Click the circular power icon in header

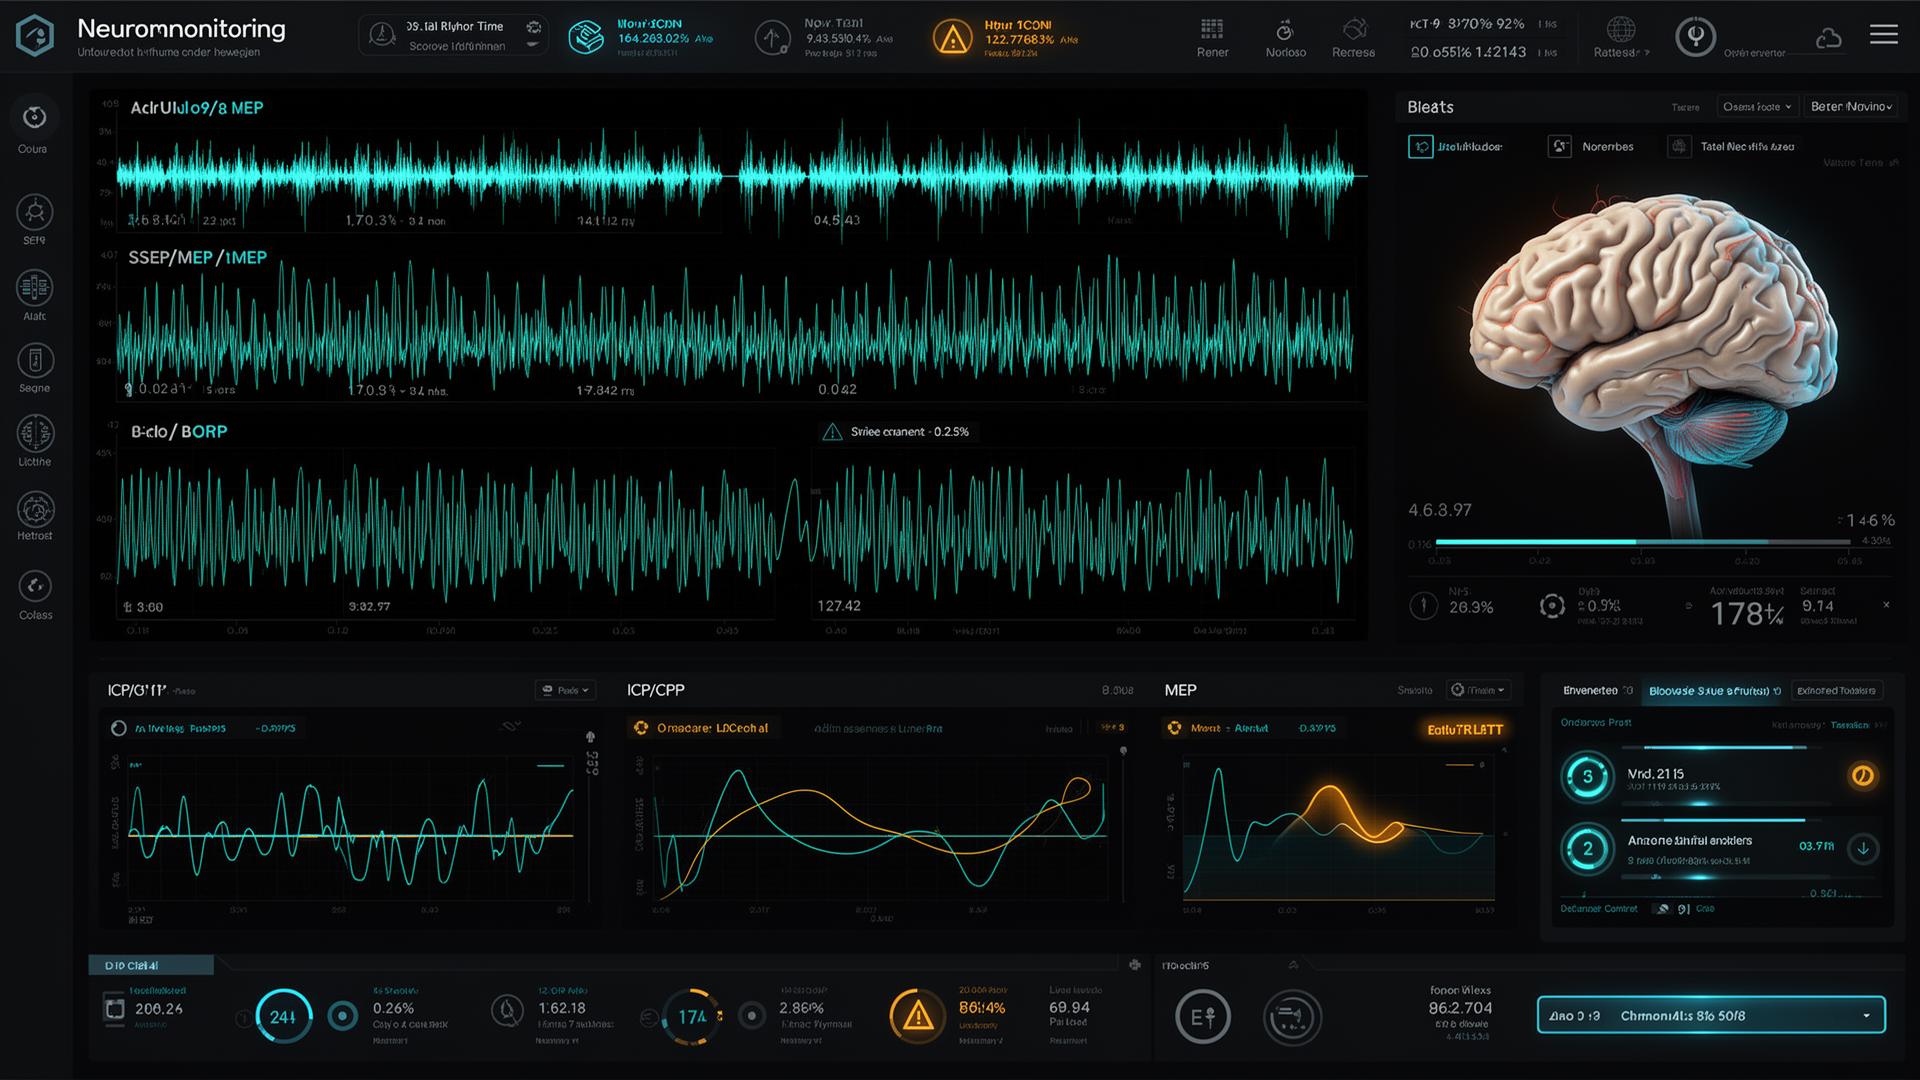pyautogui.click(x=1696, y=36)
